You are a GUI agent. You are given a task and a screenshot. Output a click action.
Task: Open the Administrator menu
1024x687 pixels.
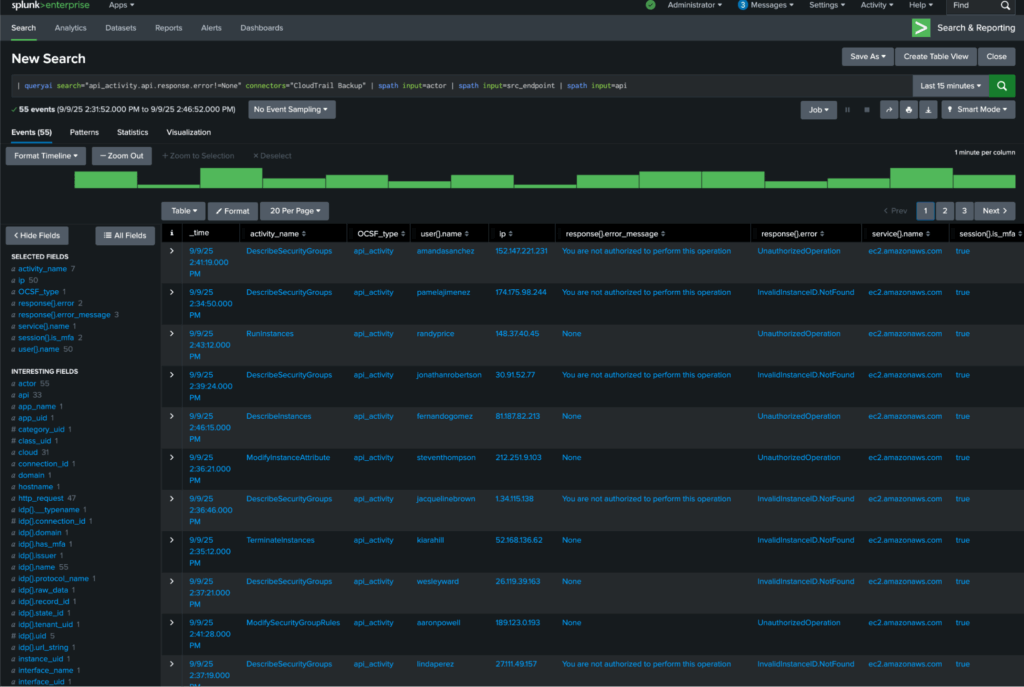(694, 5)
